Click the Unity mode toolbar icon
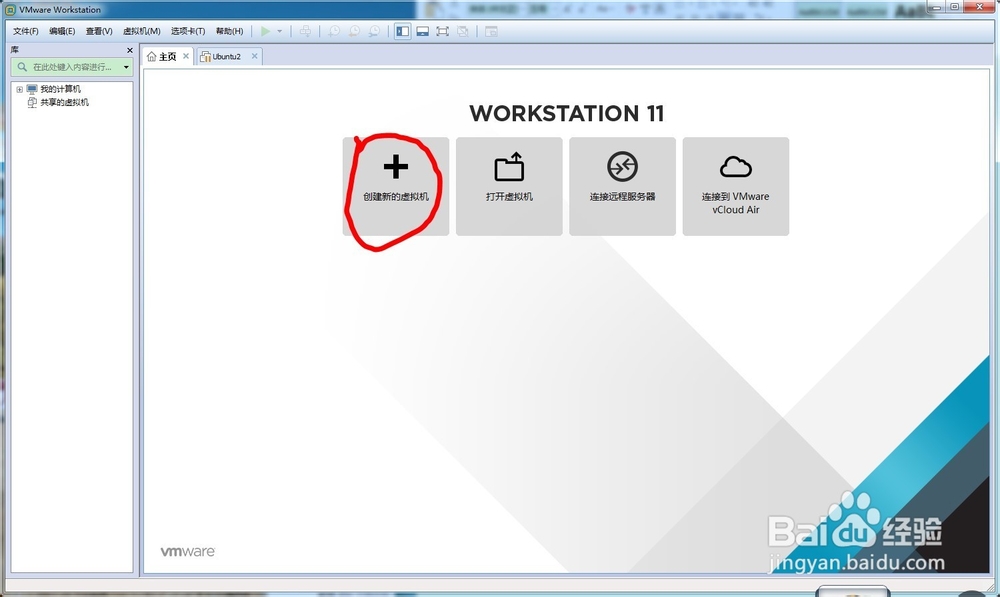The width and height of the screenshot is (1000, 597). [463, 31]
